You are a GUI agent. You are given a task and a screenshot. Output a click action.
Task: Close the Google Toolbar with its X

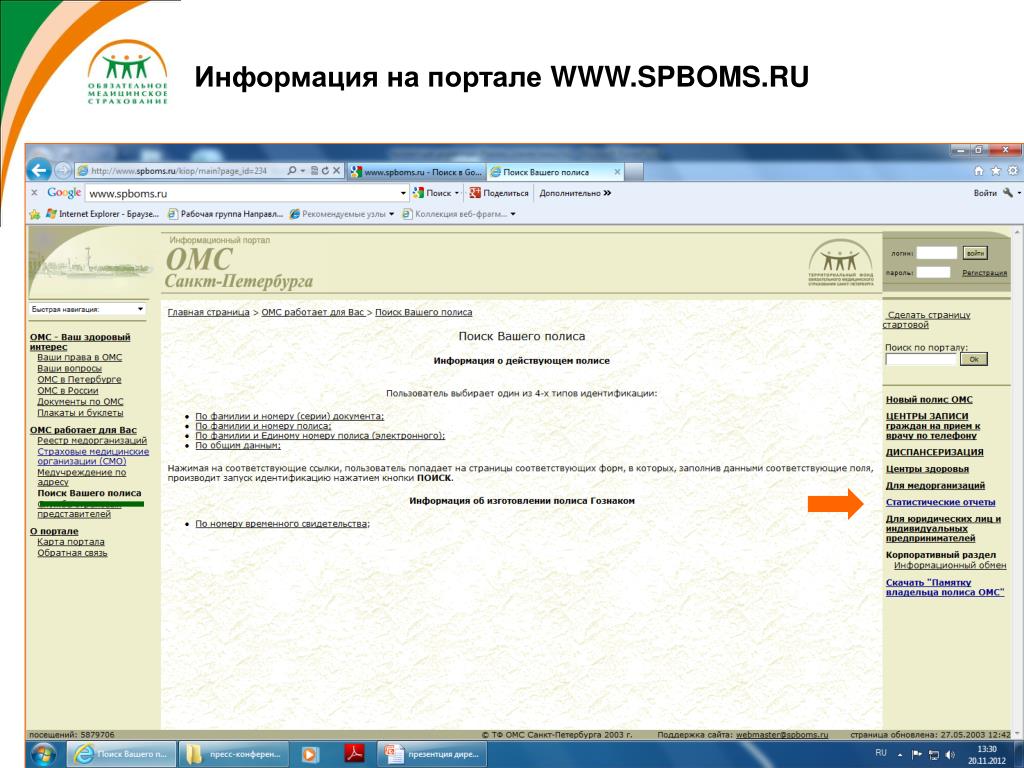tap(35, 193)
